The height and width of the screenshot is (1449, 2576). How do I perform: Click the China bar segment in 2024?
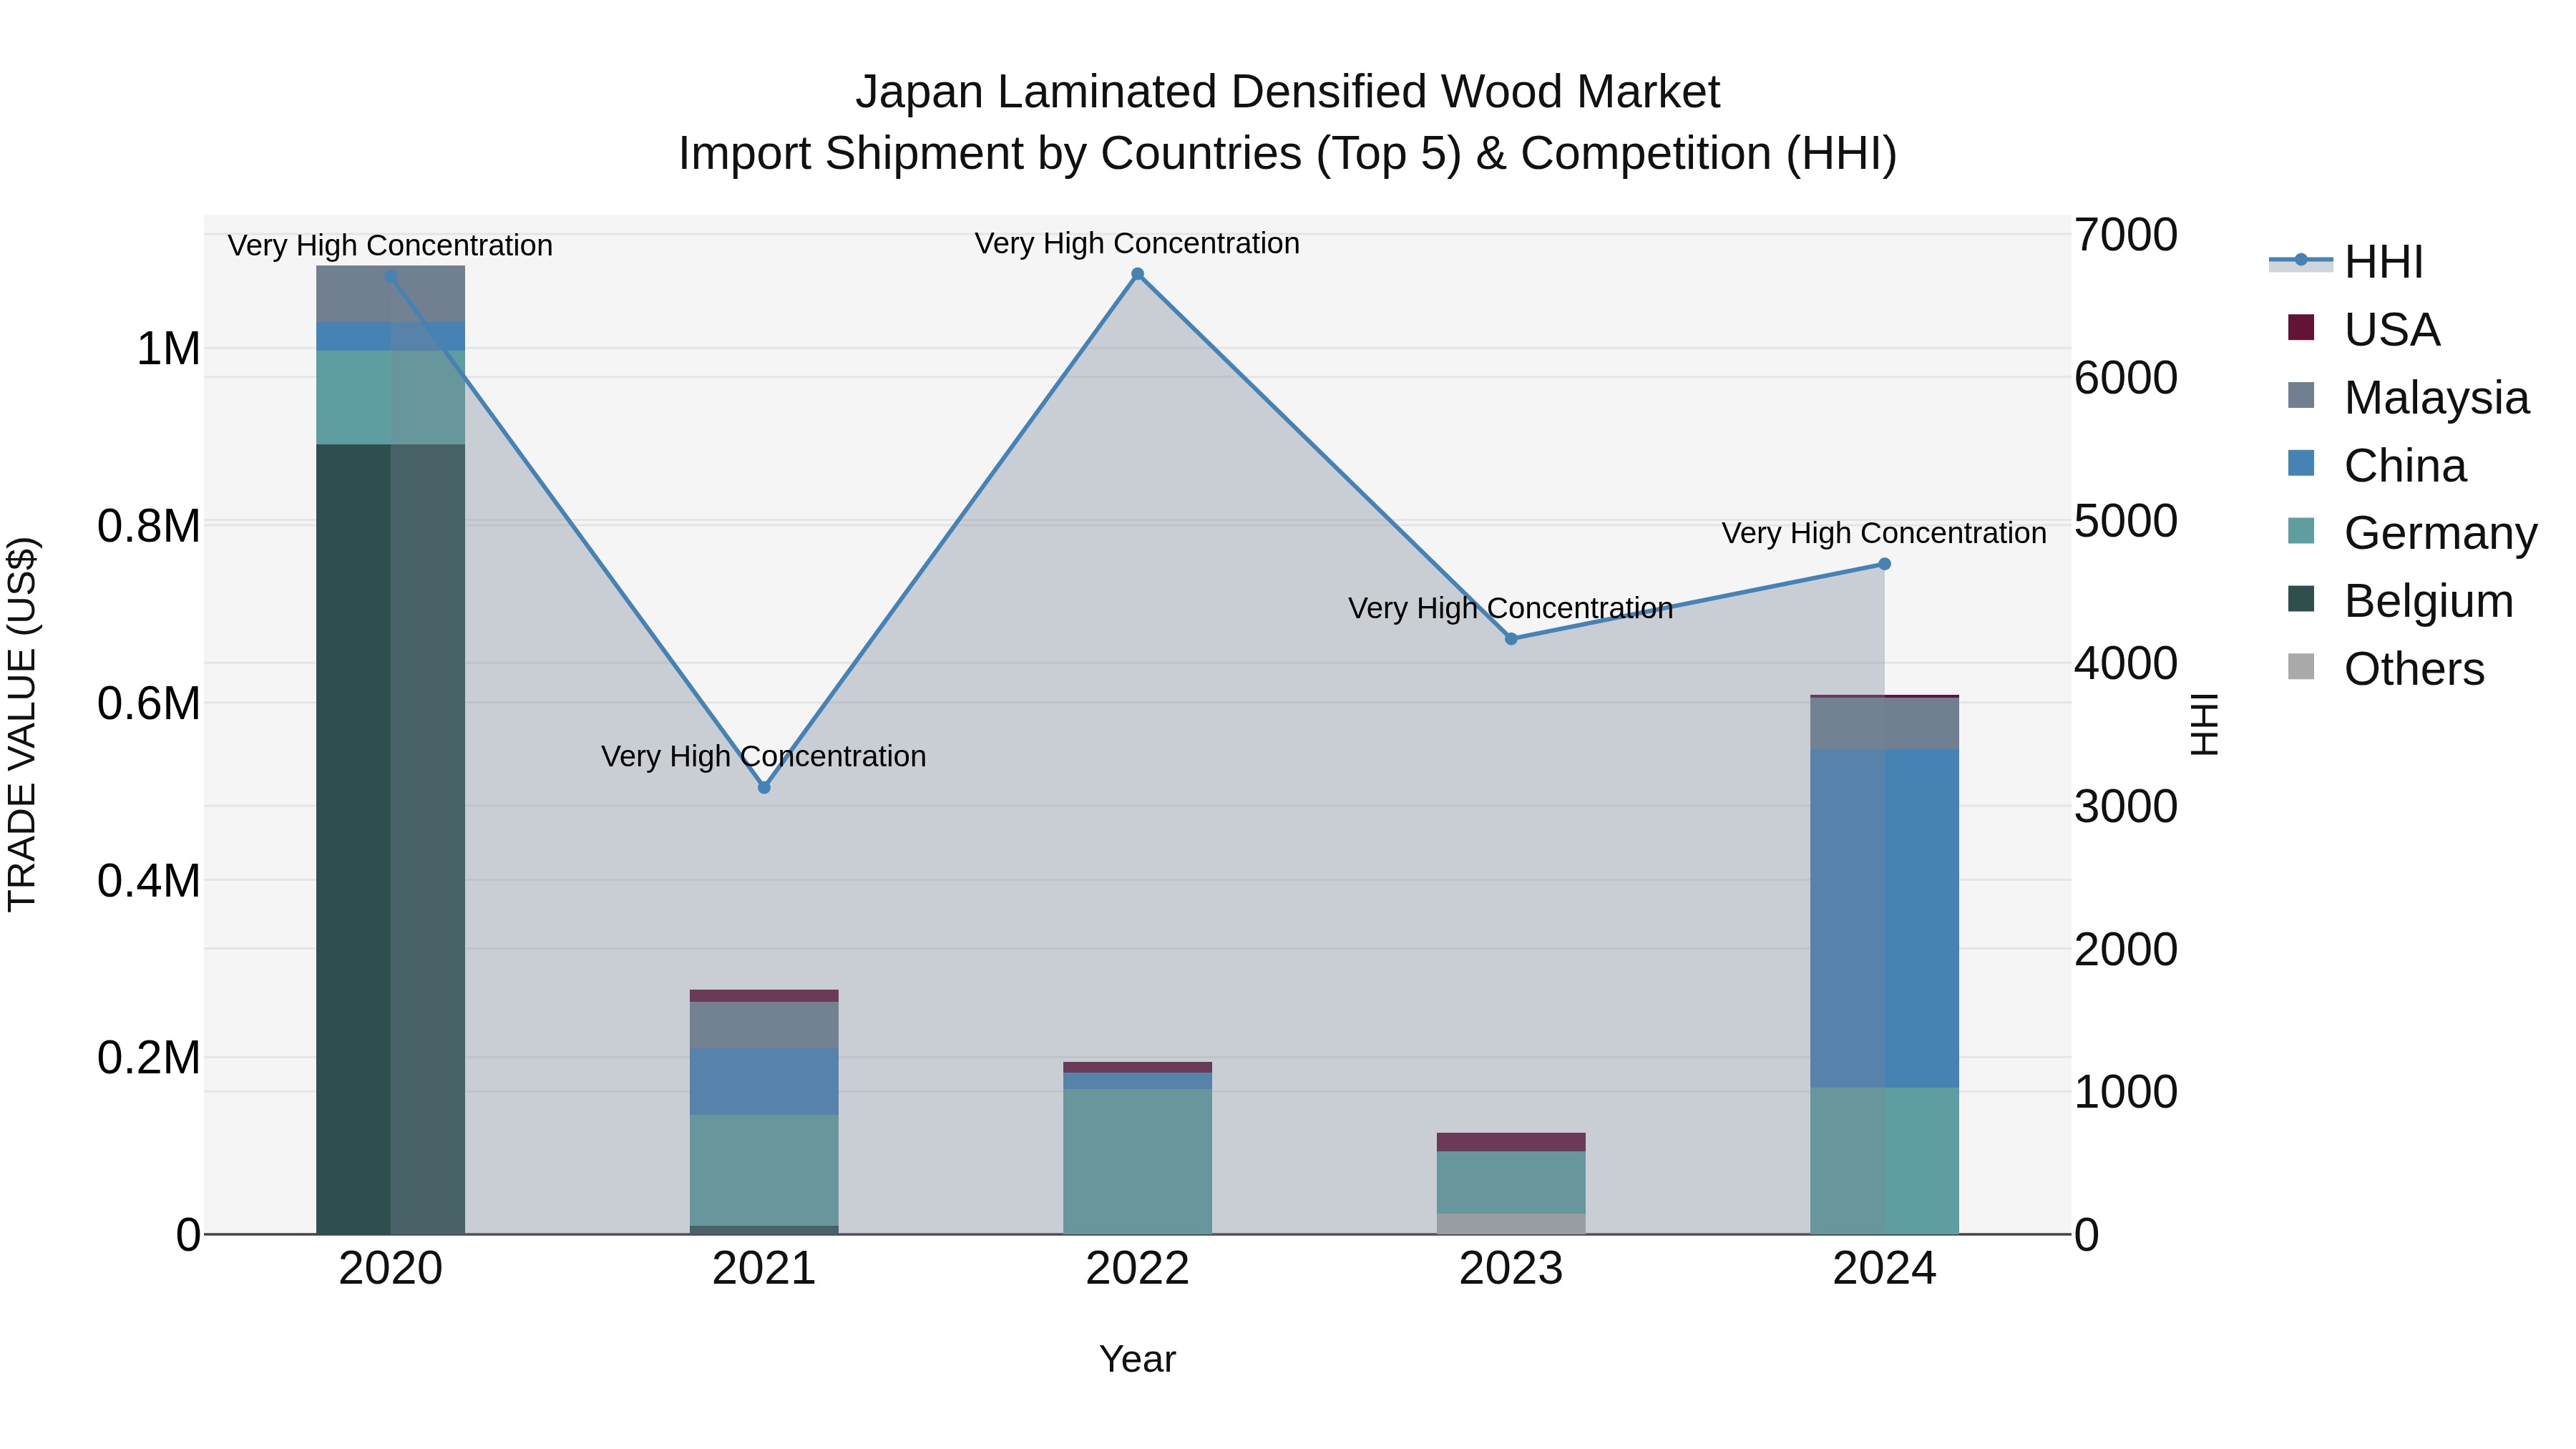pos(1885,918)
